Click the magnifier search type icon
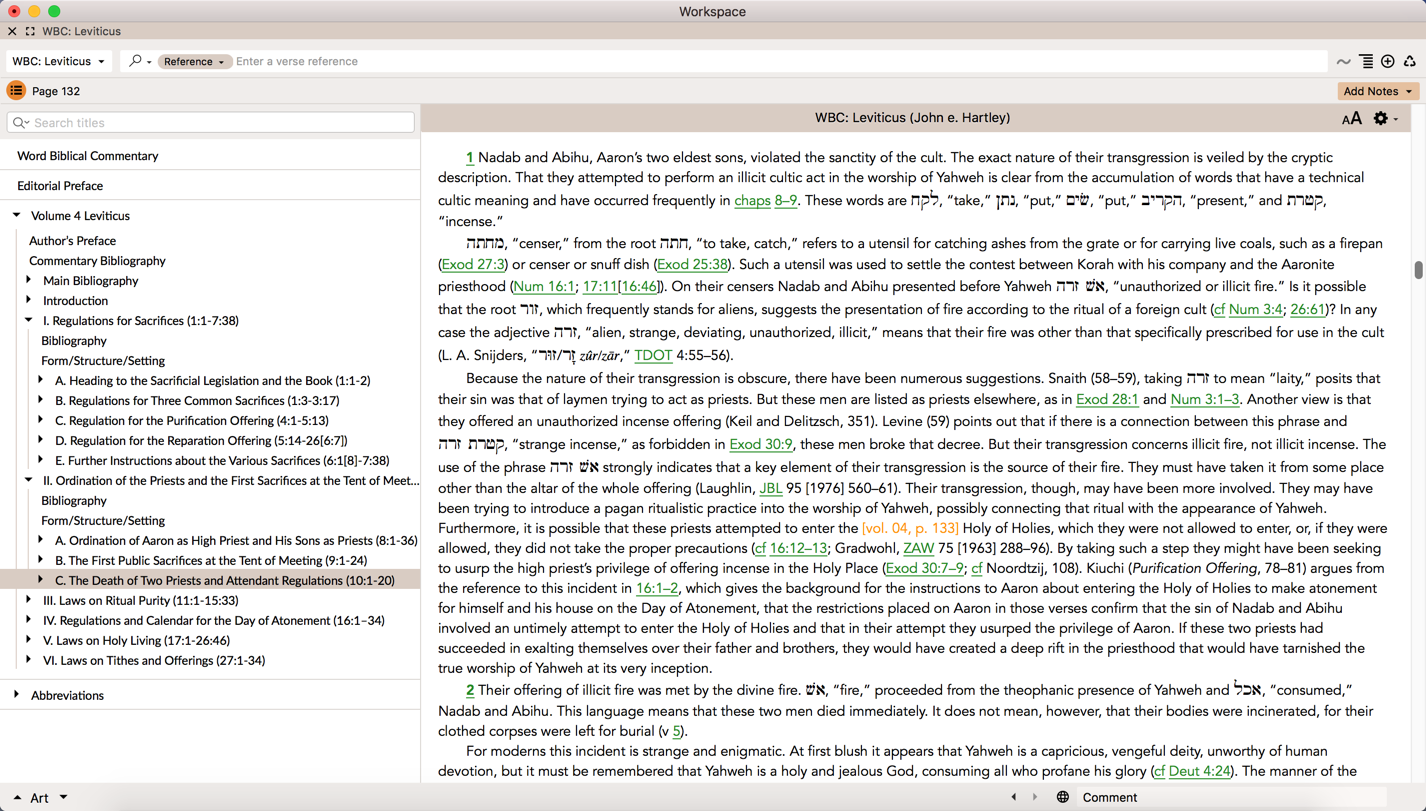1426x811 pixels. [x=137, y=62]
